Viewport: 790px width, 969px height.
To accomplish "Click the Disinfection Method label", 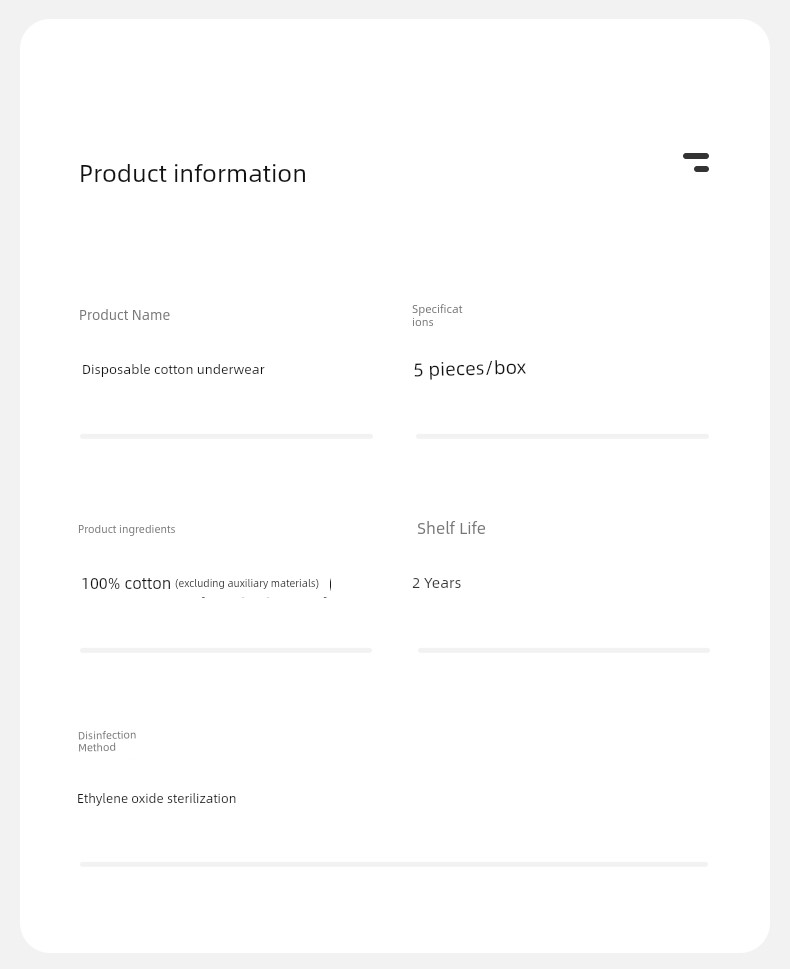I will 107,741.
